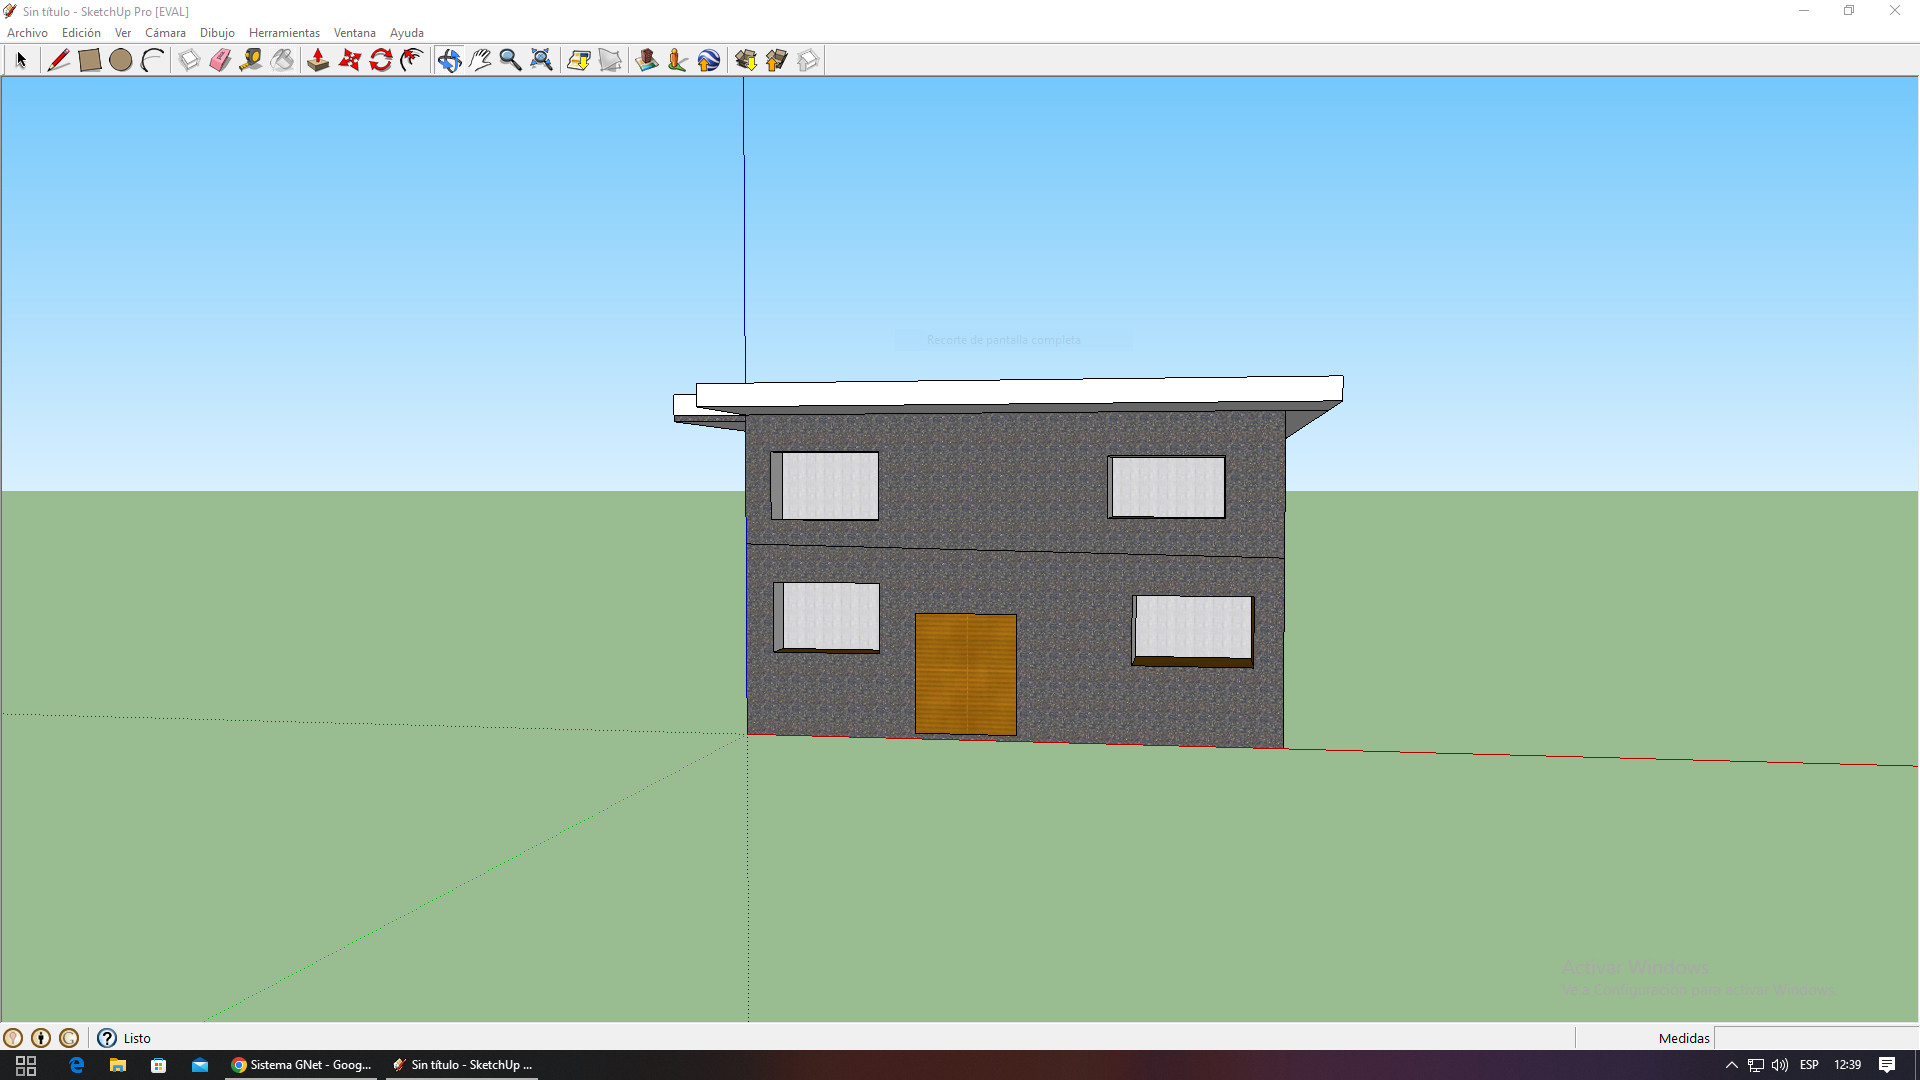Open the Herramientas menu
The height and width of the screenshot is (1080, 1920).
pos(284,33)
